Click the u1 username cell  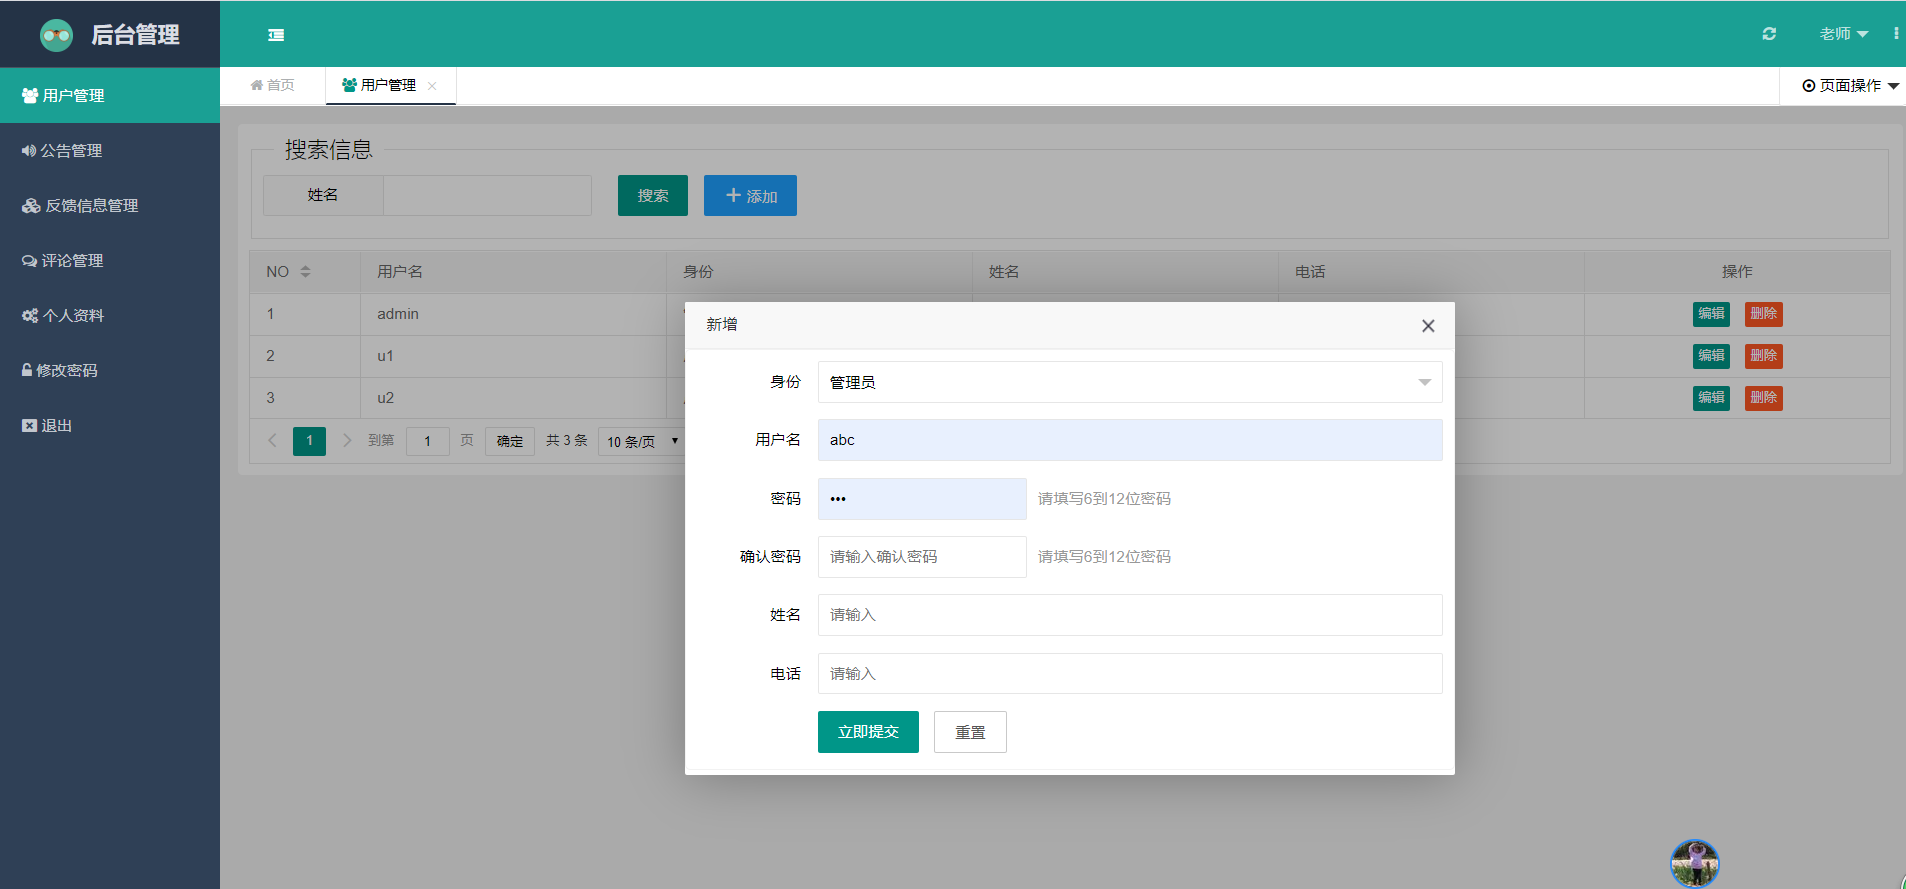tap(513, 356)
